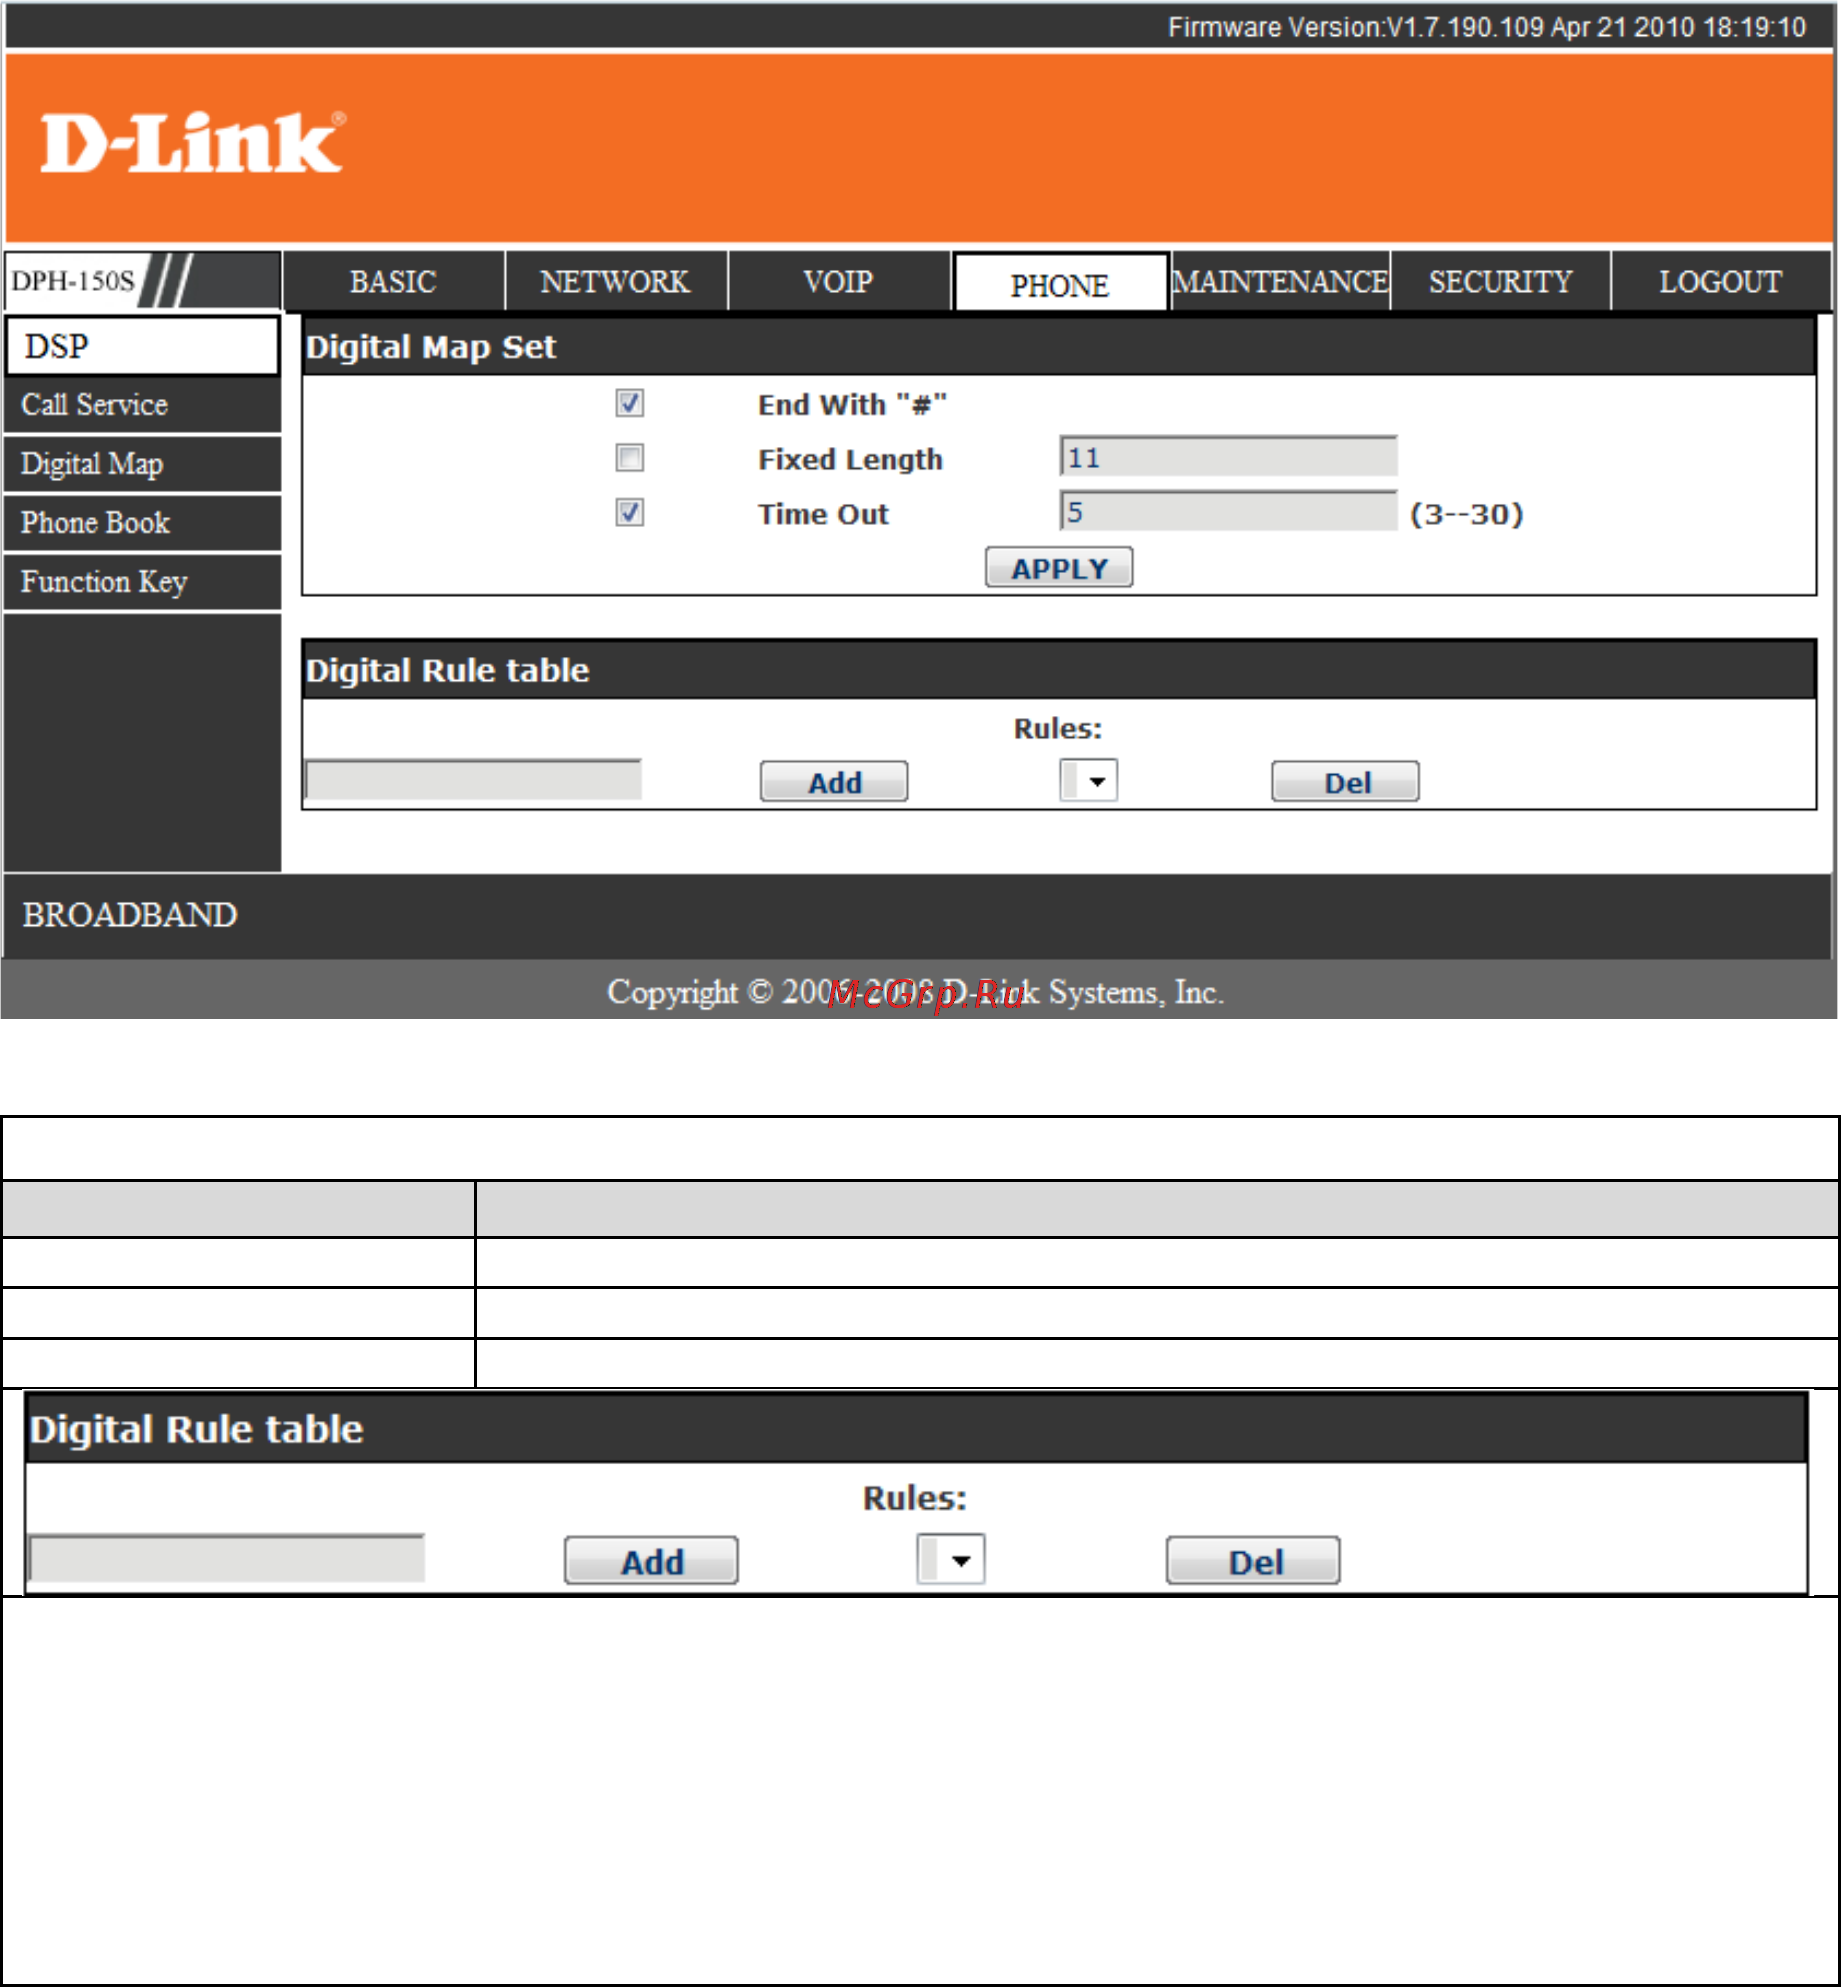Open the Rules dropdown in the lower Digital Rule table

[x=951, y=1559]
